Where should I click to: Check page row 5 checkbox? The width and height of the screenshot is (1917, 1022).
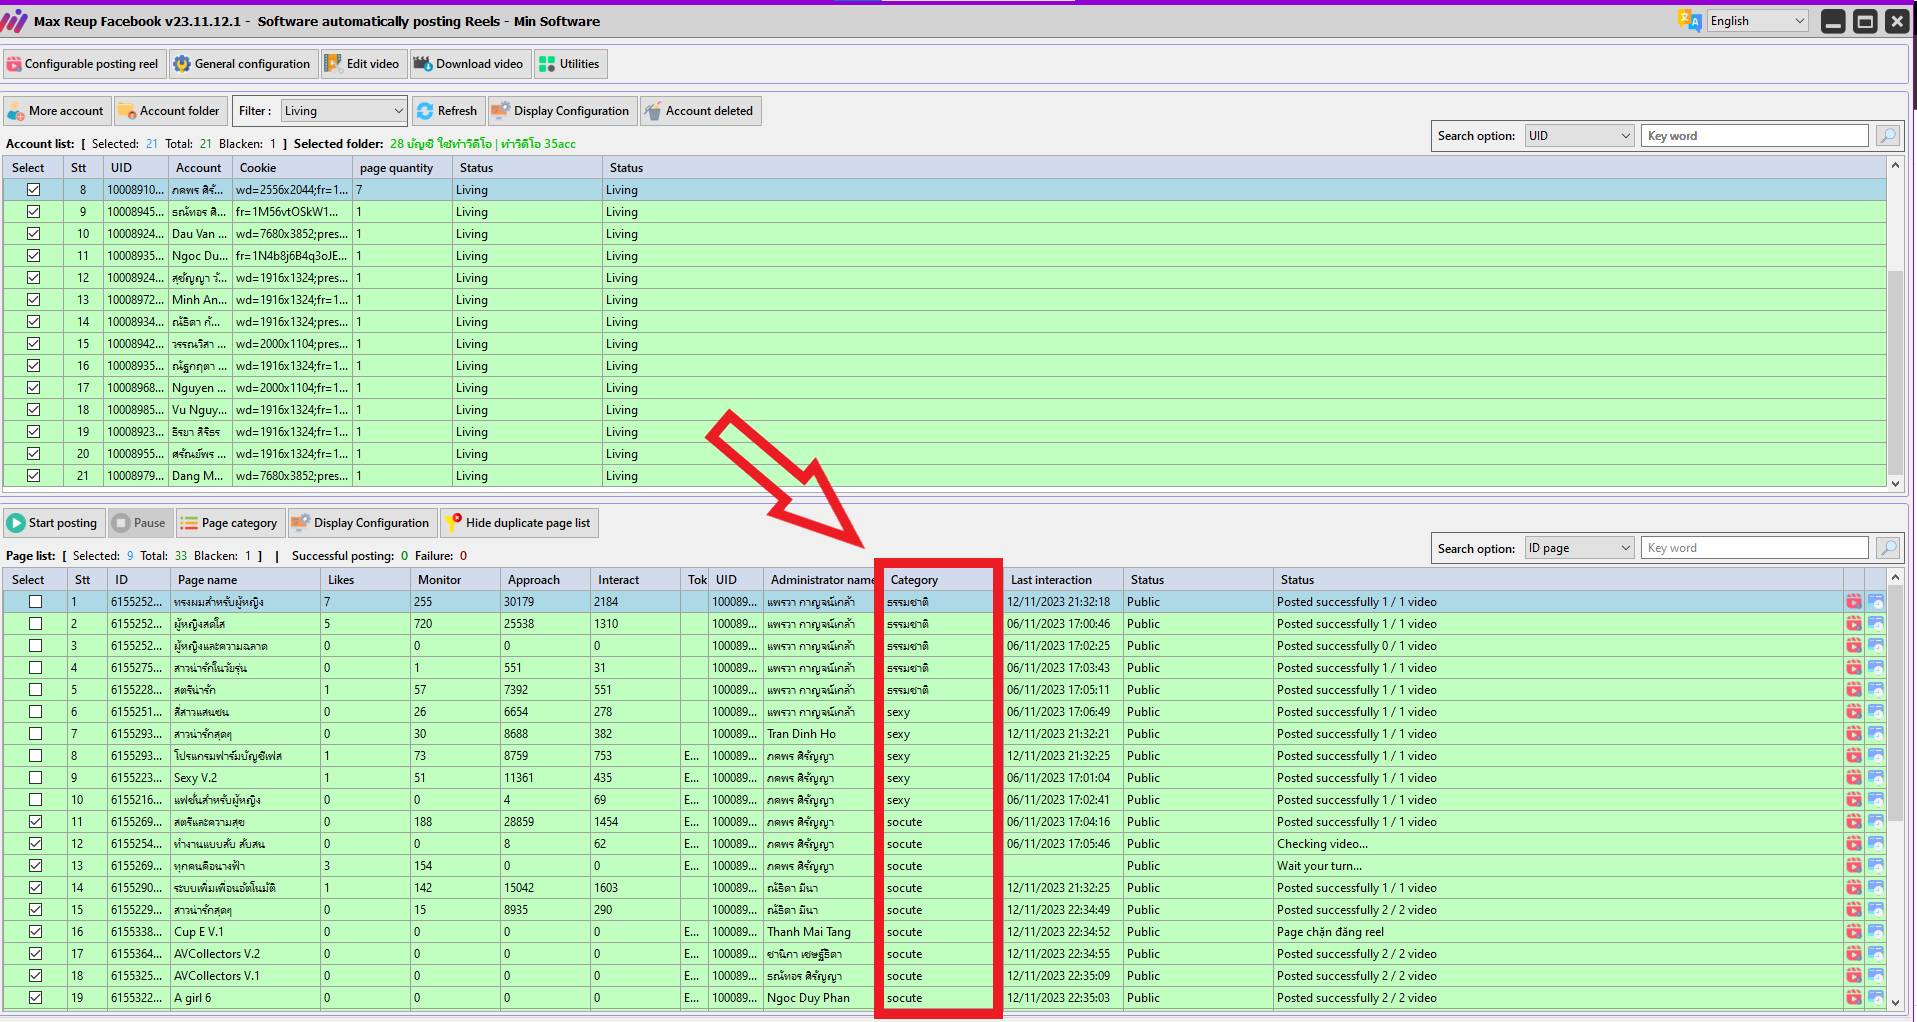tap(36, 690)
